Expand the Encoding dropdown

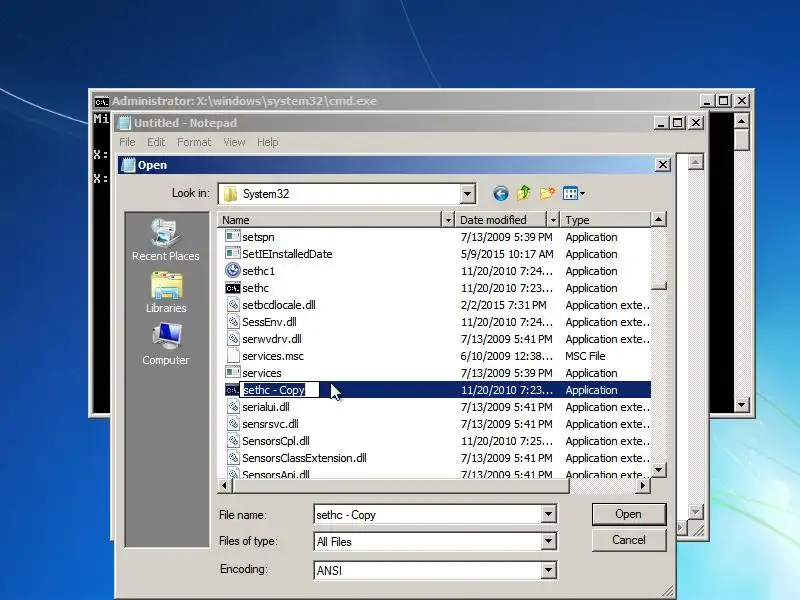coord(548,570)
